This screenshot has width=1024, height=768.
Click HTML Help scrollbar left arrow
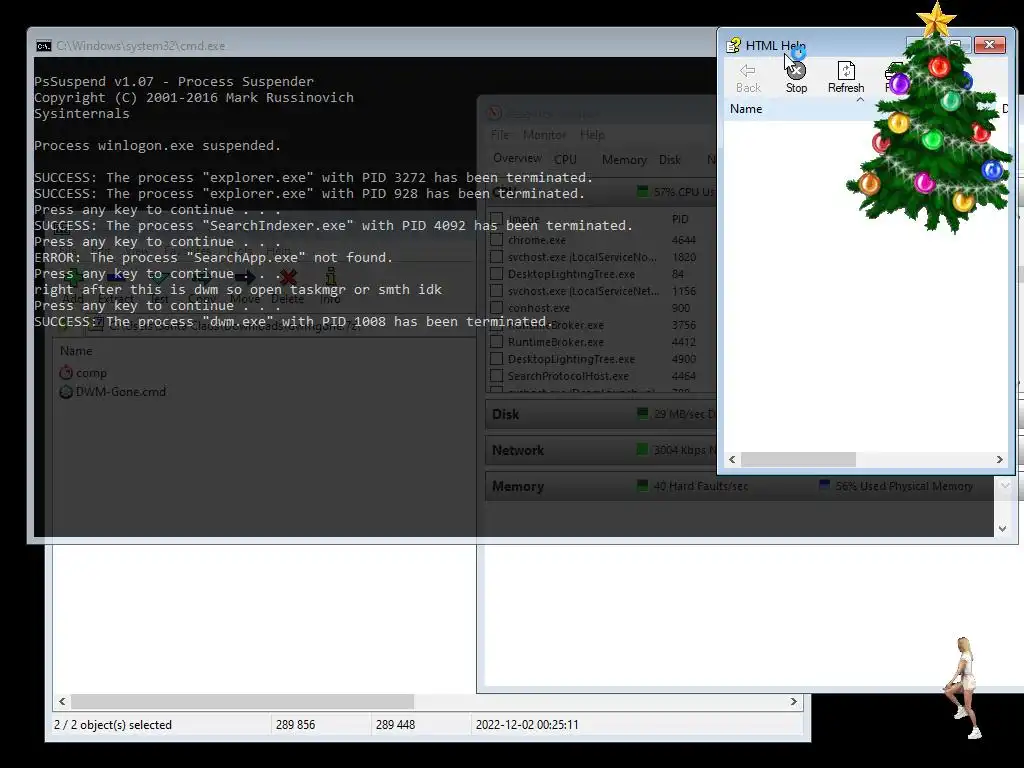tap(732, 459)
